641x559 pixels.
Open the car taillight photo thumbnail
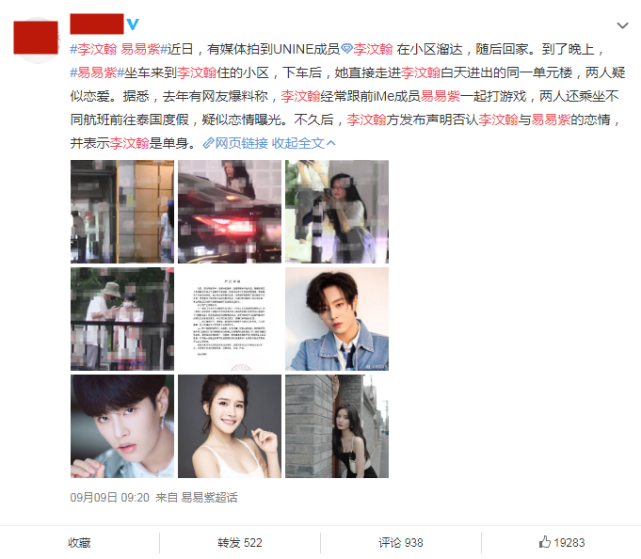click(229, 211)
